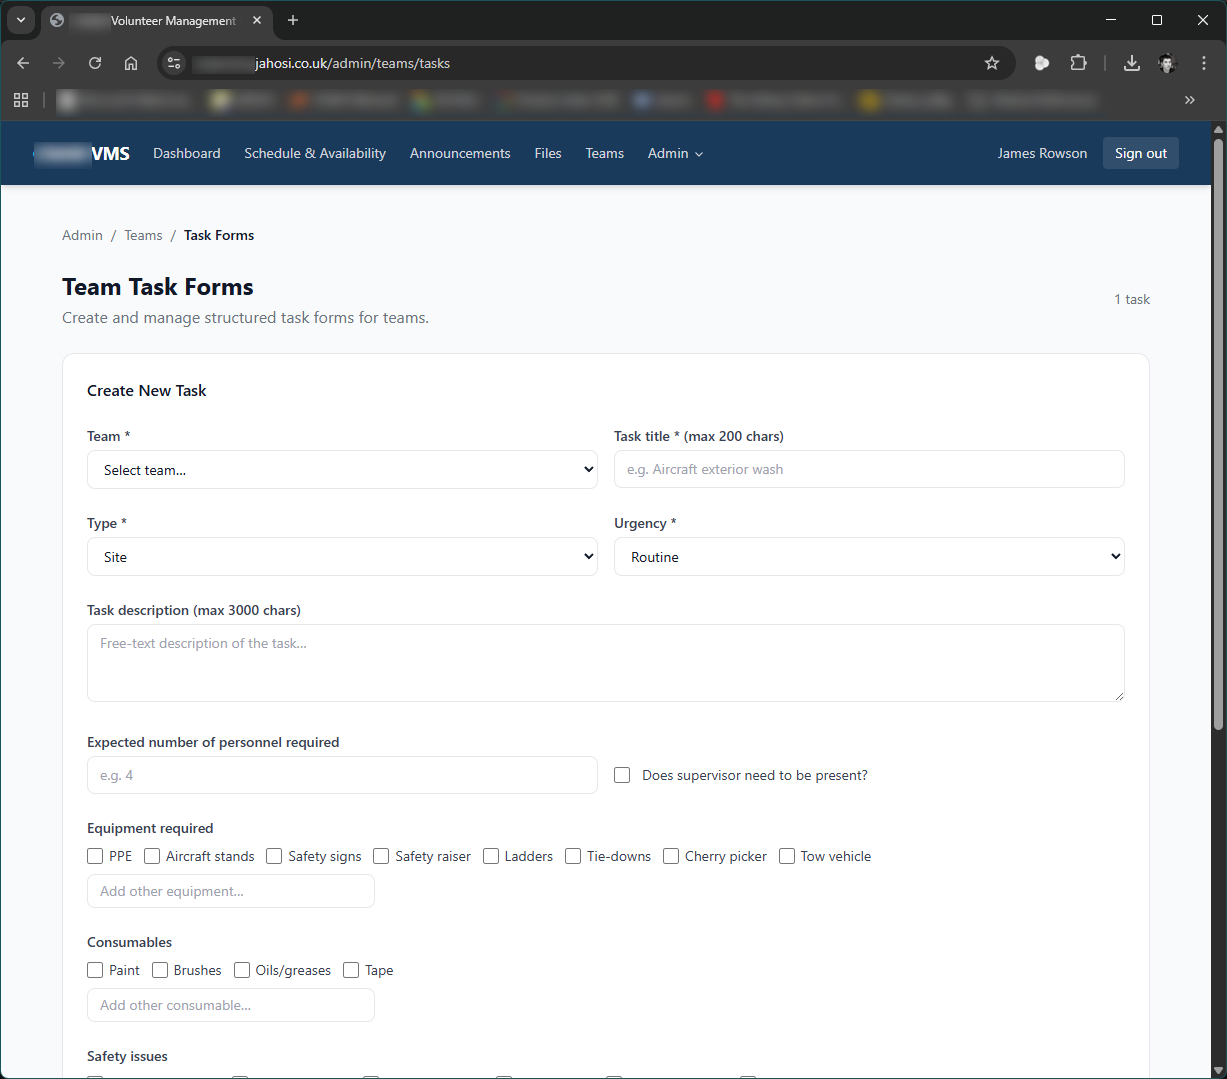Open the tab search dropdown arrow
The width and height of the screenshot is (1227, 1079).
21,20
